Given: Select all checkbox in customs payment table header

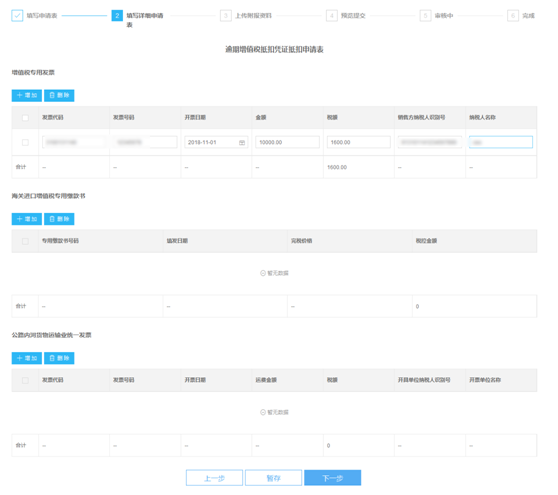Looking at the screenshot, I should (x=25, y=241).
